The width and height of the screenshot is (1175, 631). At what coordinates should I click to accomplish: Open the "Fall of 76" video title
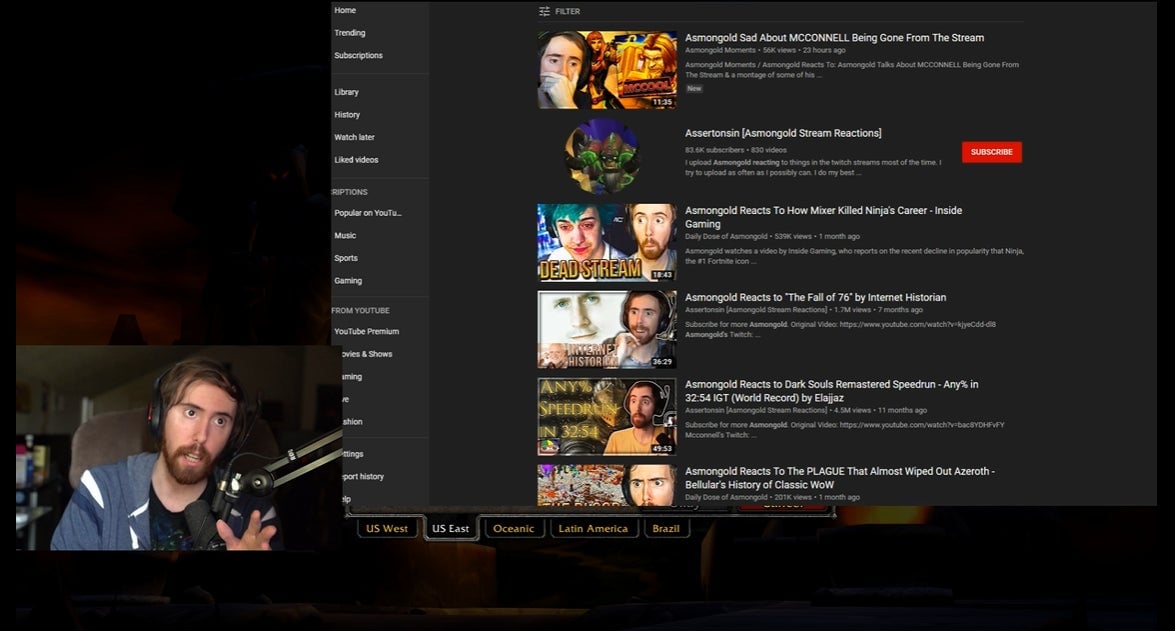click(815, 297)
